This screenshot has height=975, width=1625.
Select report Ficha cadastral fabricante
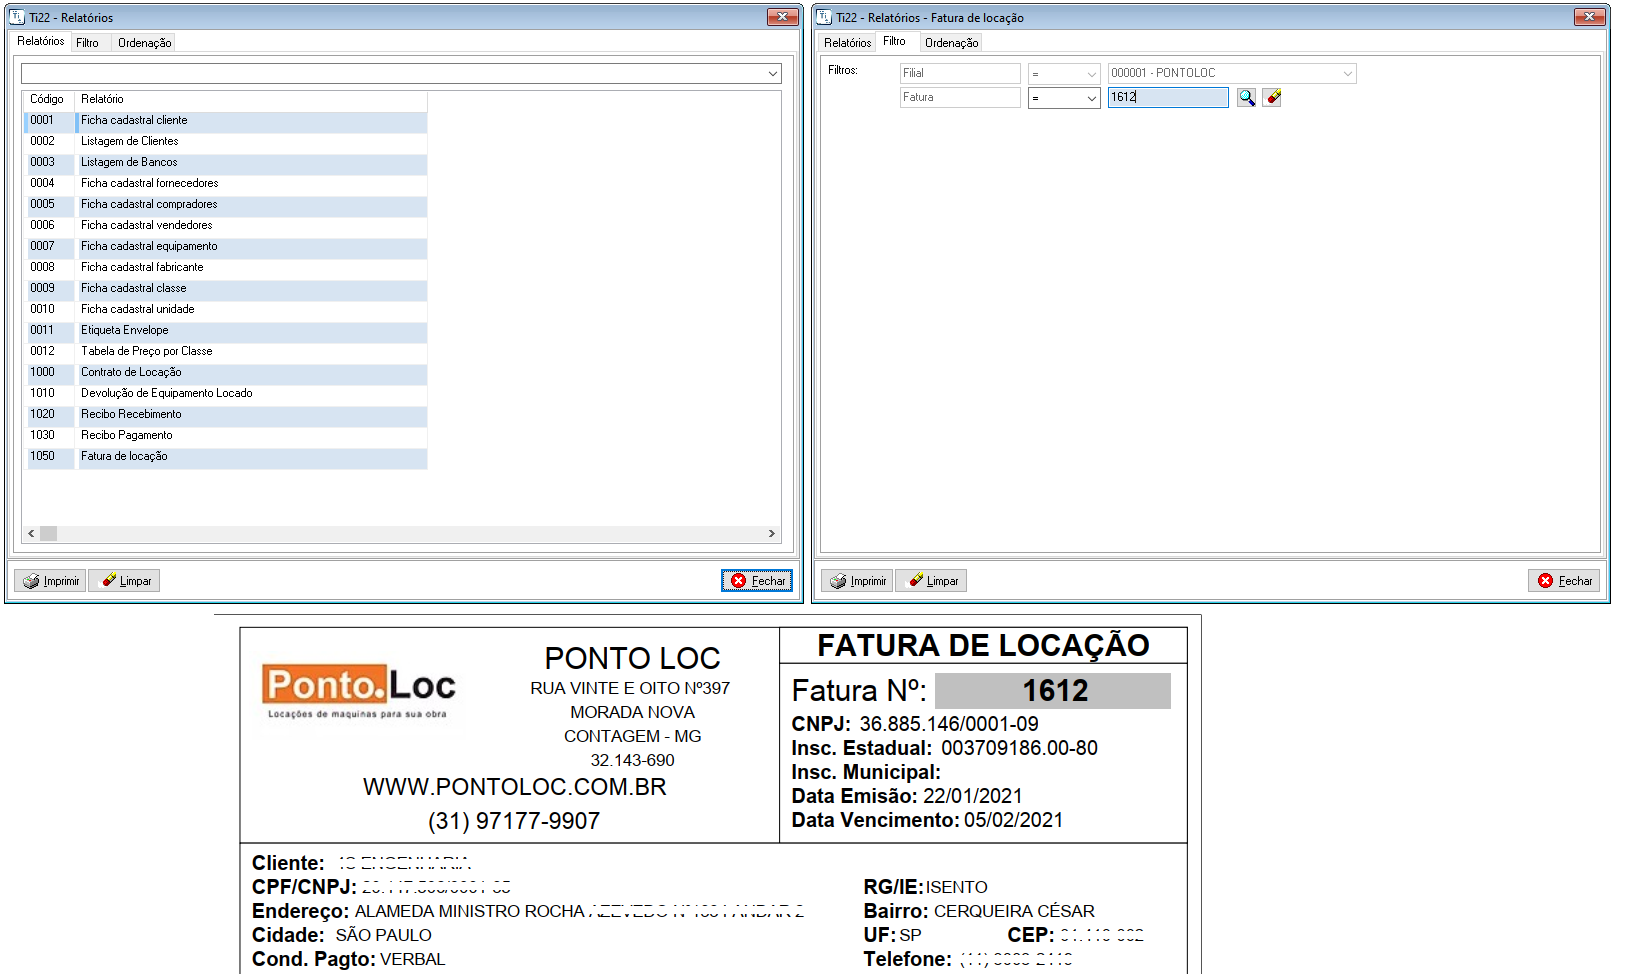tap(251, 267)
